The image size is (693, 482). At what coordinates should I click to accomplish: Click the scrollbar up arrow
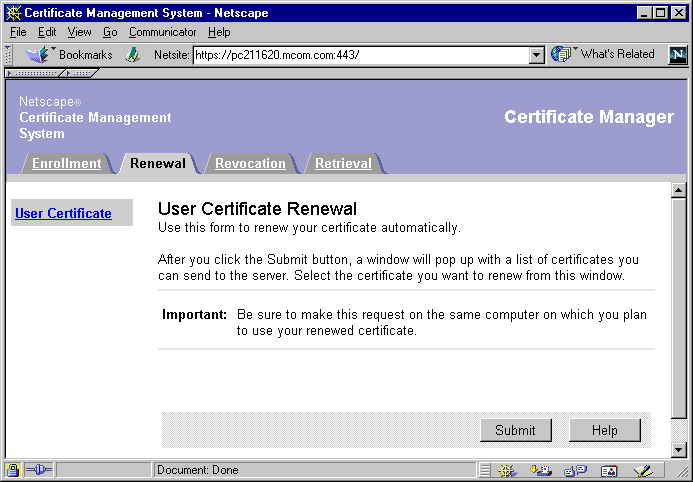[678, 190]
